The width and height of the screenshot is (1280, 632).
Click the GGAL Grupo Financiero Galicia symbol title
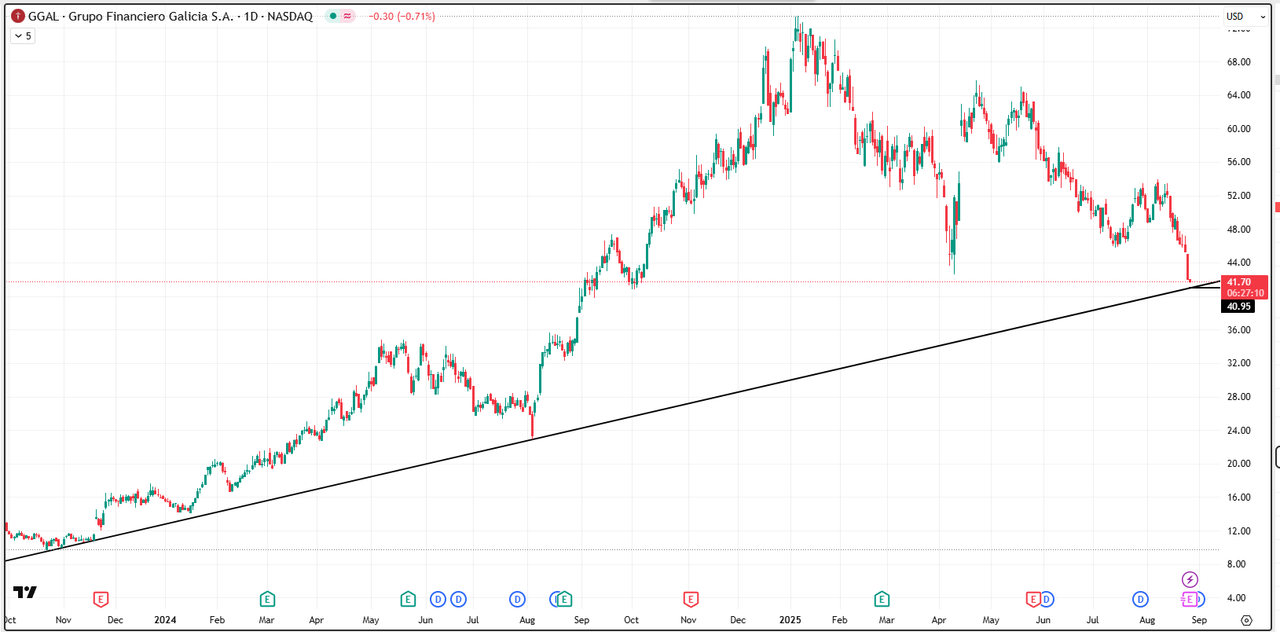[170, 16]
